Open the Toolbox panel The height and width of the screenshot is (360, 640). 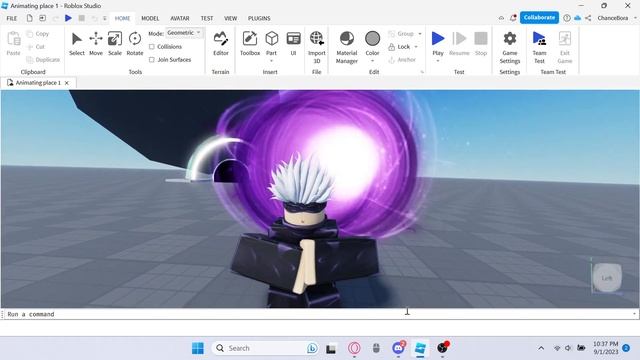(250, 43)
